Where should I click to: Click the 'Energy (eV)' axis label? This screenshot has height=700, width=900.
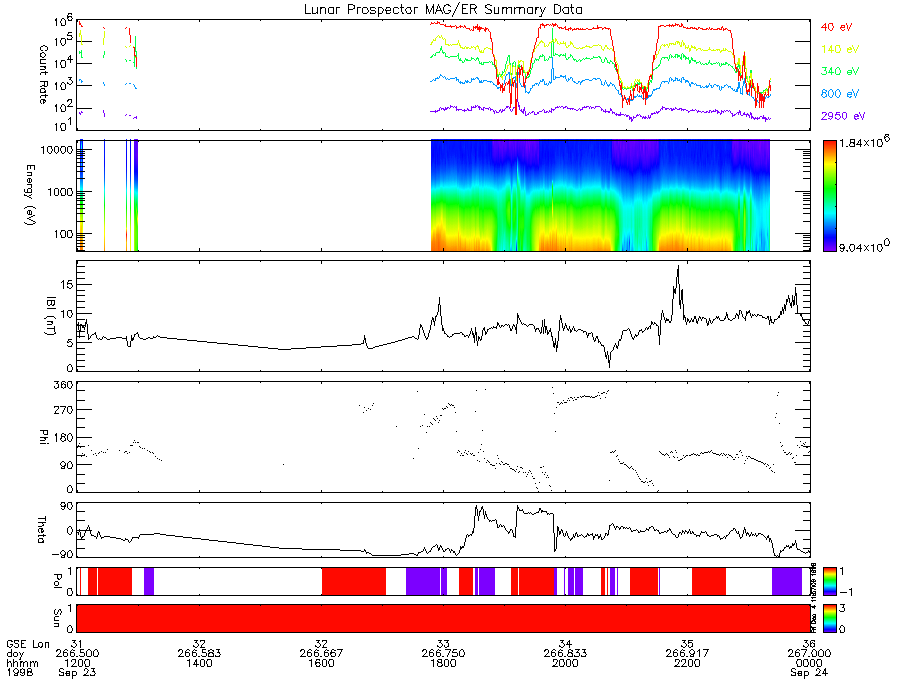30,195
